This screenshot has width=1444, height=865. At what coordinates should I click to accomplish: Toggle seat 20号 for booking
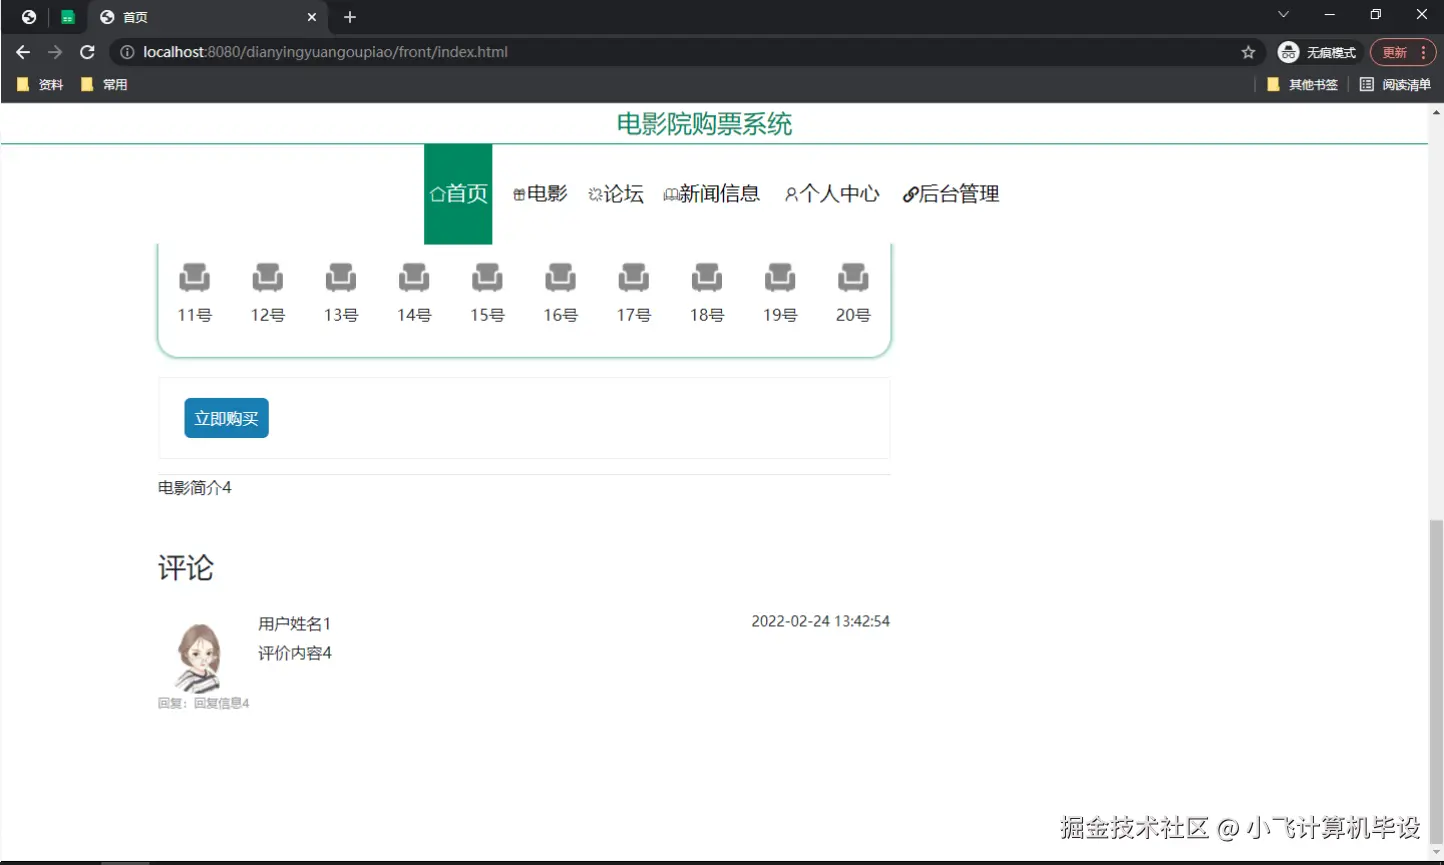coord(853,278)
